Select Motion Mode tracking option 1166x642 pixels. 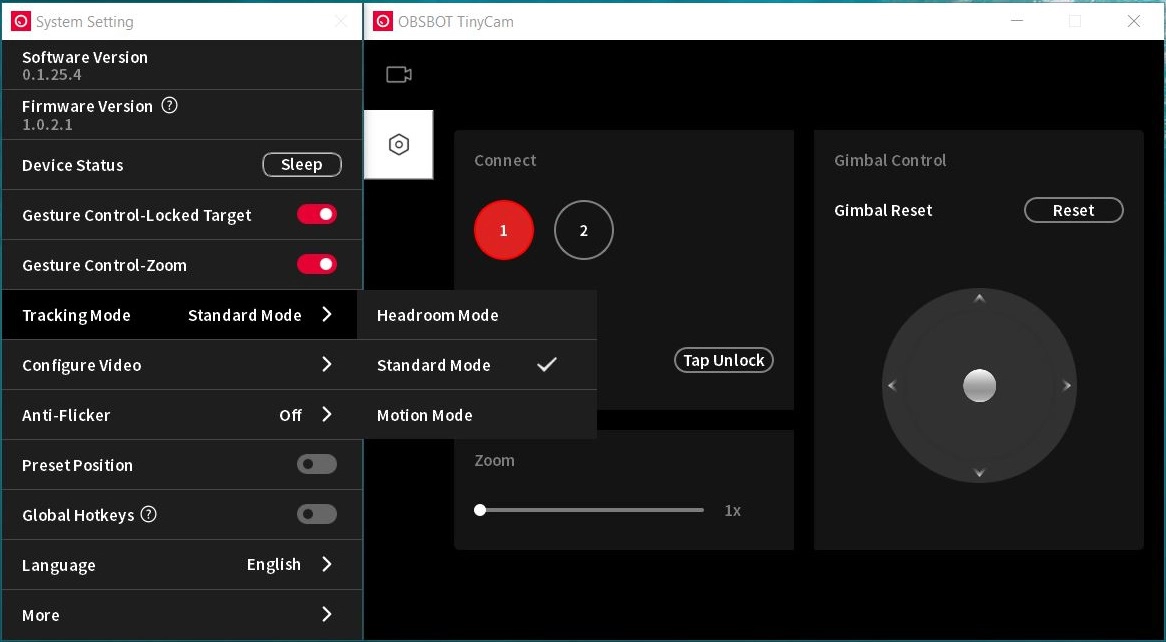[x=477, y=414]
